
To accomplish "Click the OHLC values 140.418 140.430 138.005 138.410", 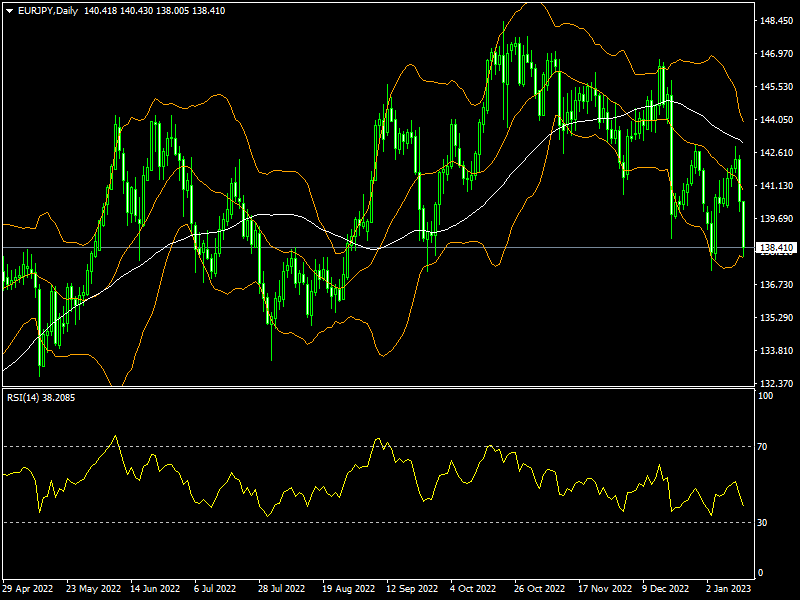I will pyautogui.click(x=155, y=11).
